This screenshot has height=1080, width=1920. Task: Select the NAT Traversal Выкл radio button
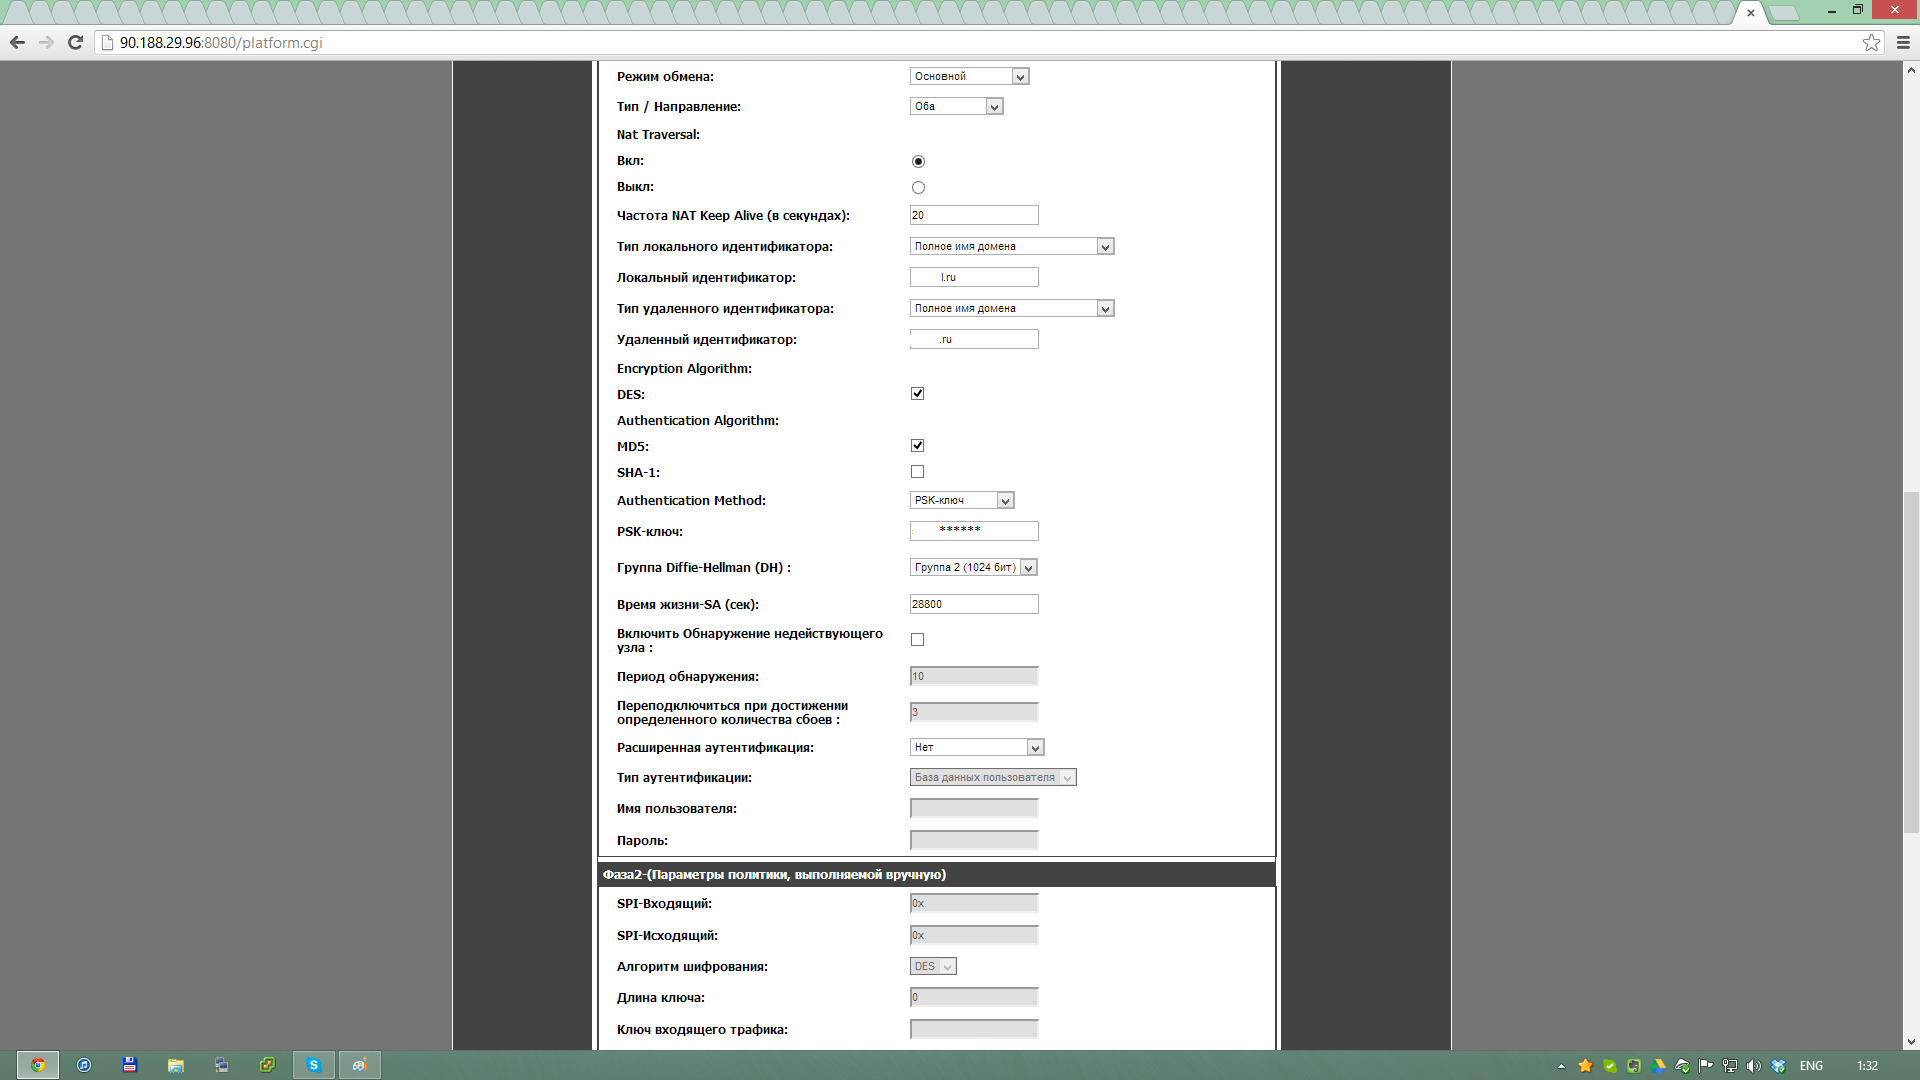[x=918, y=188]
